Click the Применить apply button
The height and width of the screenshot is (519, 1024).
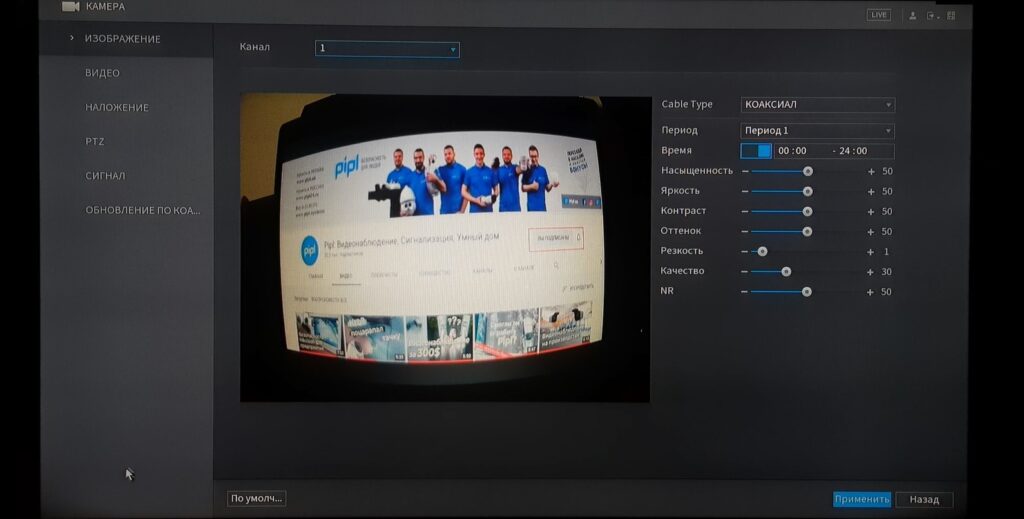(x=862, y=499)
